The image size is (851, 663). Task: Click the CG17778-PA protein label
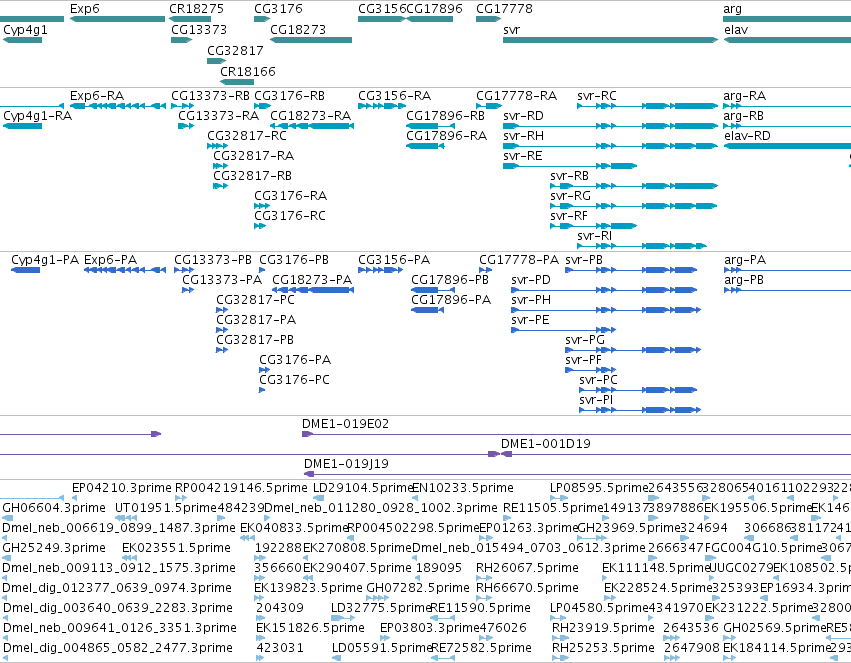pyautogui.click(x=519, y=260)
